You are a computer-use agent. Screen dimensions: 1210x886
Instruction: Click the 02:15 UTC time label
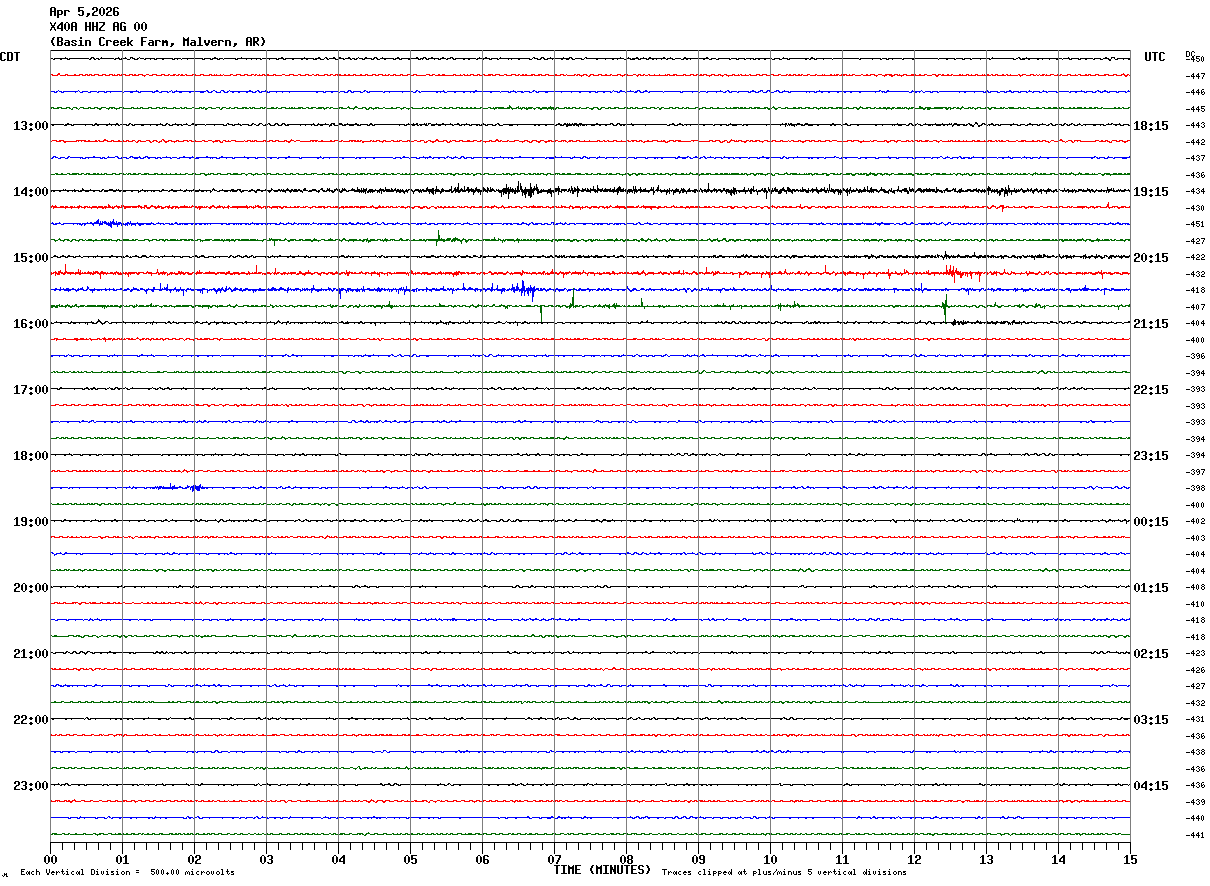(x=1151, y=654)
